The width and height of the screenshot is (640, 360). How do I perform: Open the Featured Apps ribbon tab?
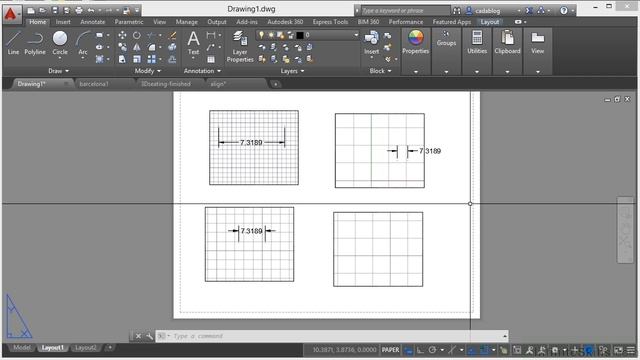[451, 22]
